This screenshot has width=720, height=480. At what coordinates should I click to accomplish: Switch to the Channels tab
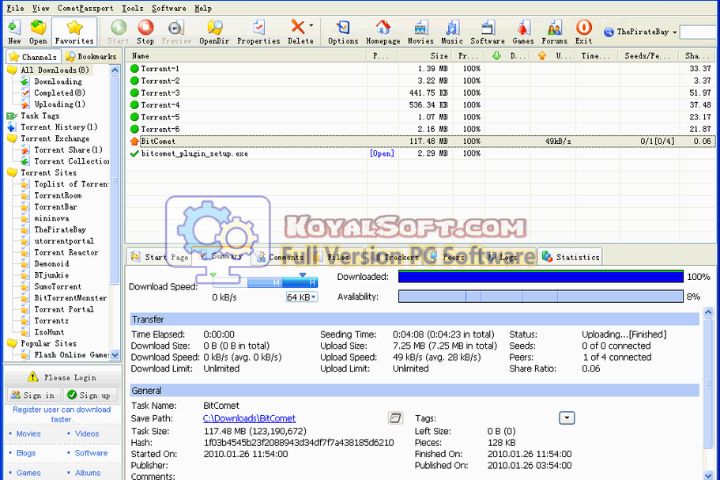point(33,56)
